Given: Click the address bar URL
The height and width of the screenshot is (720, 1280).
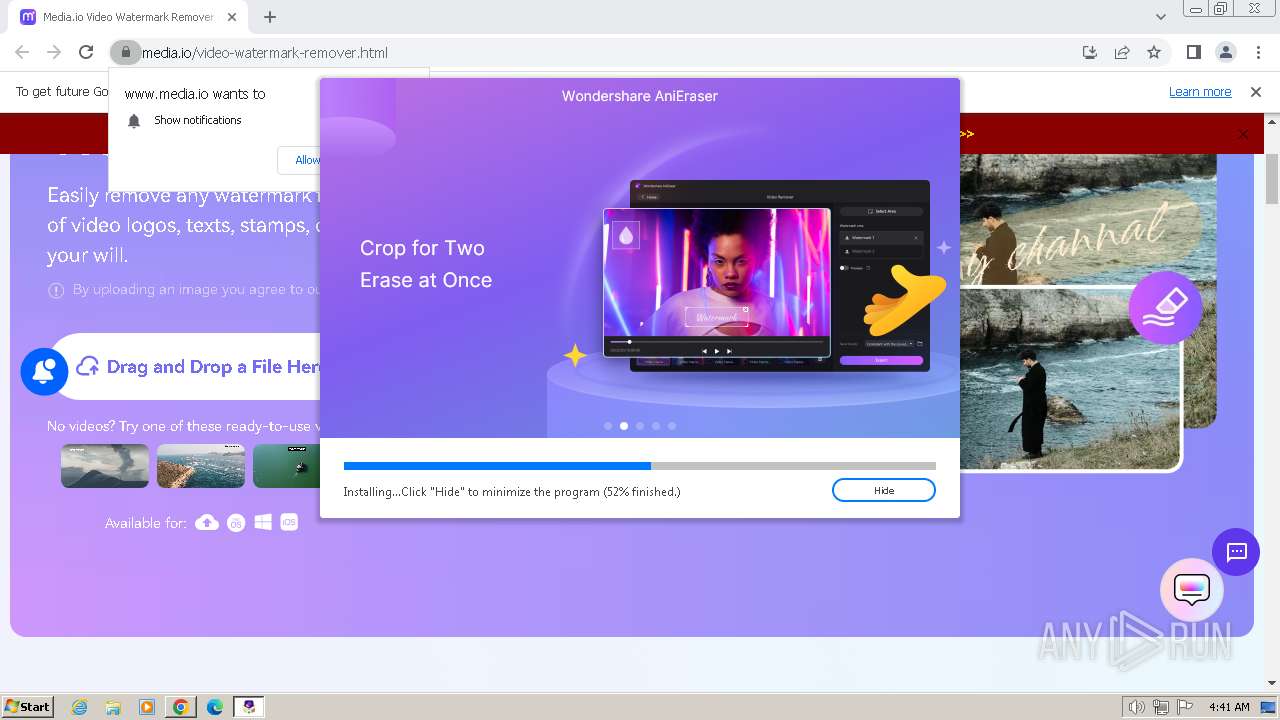Looking at the screenshot, I should pos(265,53).
